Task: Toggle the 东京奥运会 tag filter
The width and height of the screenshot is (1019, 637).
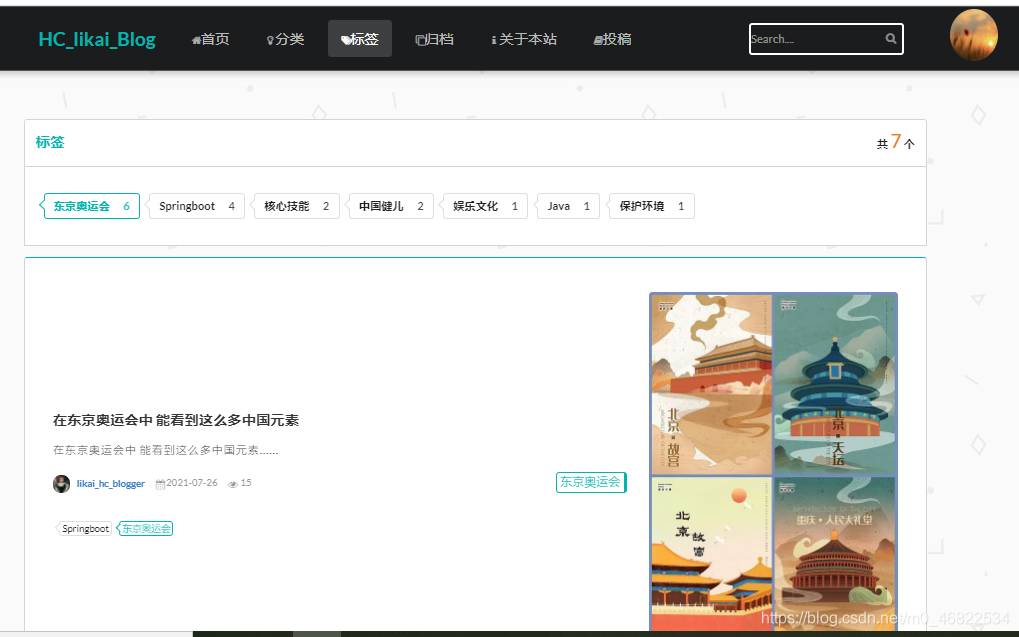Action: 90,206
